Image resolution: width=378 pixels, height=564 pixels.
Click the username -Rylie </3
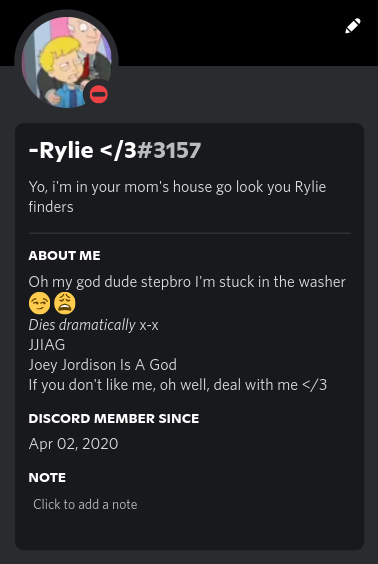coord(82,150)
